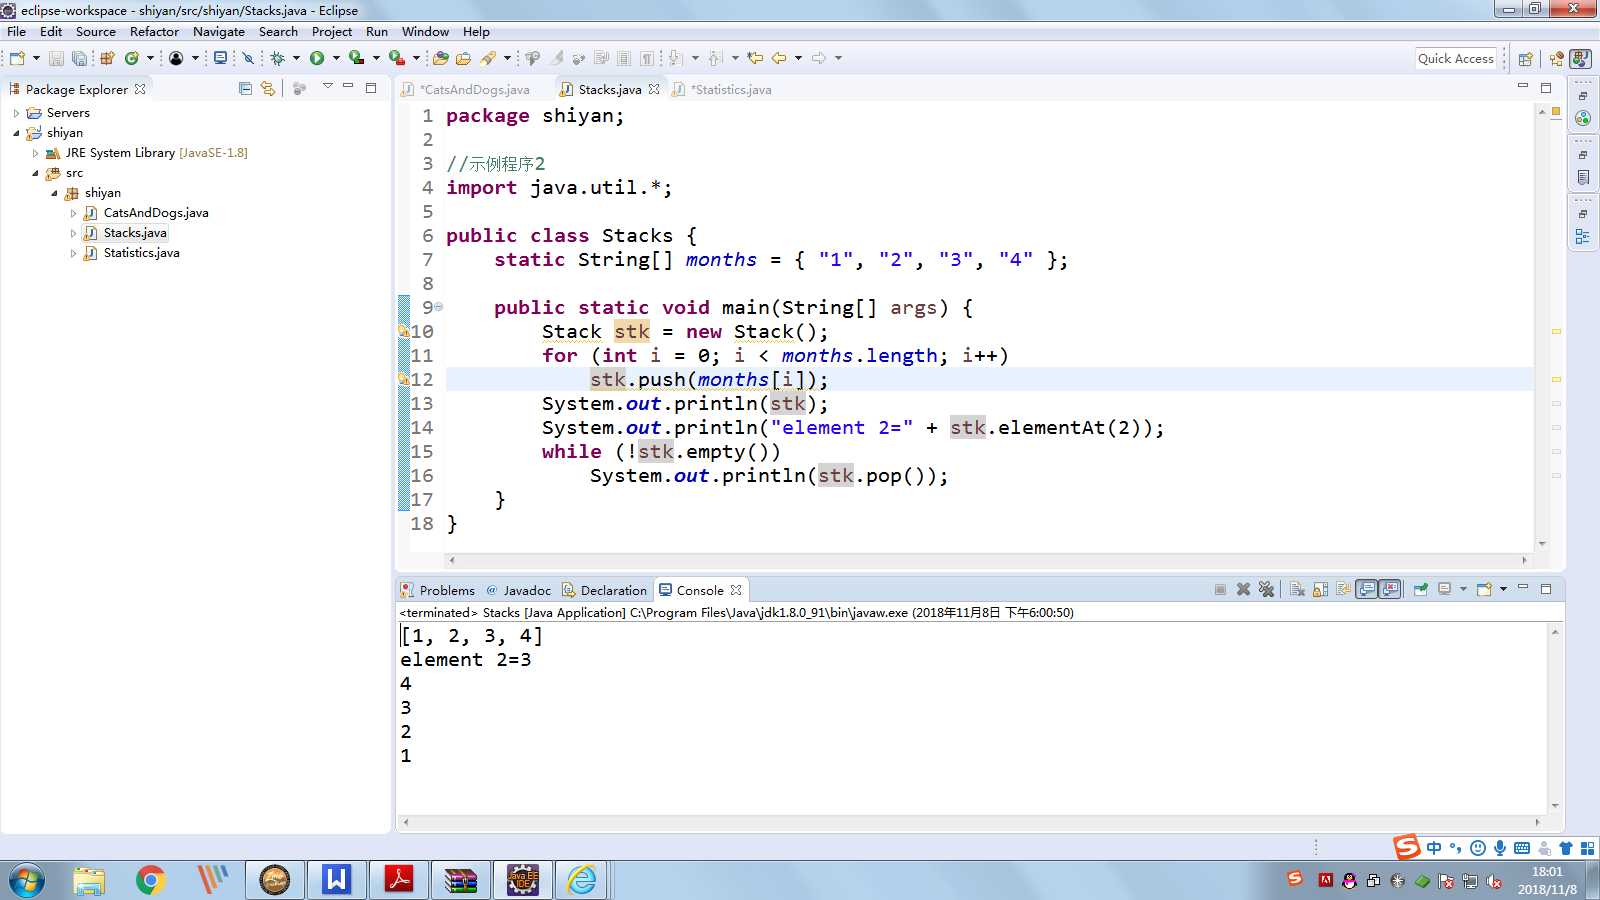Open the Source menu

(x=95, y=31)
